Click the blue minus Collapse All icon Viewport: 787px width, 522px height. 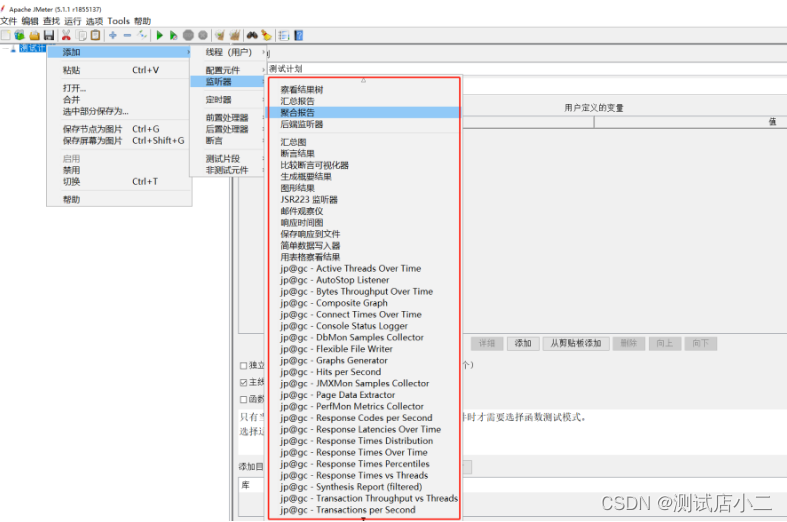point(127,35)
